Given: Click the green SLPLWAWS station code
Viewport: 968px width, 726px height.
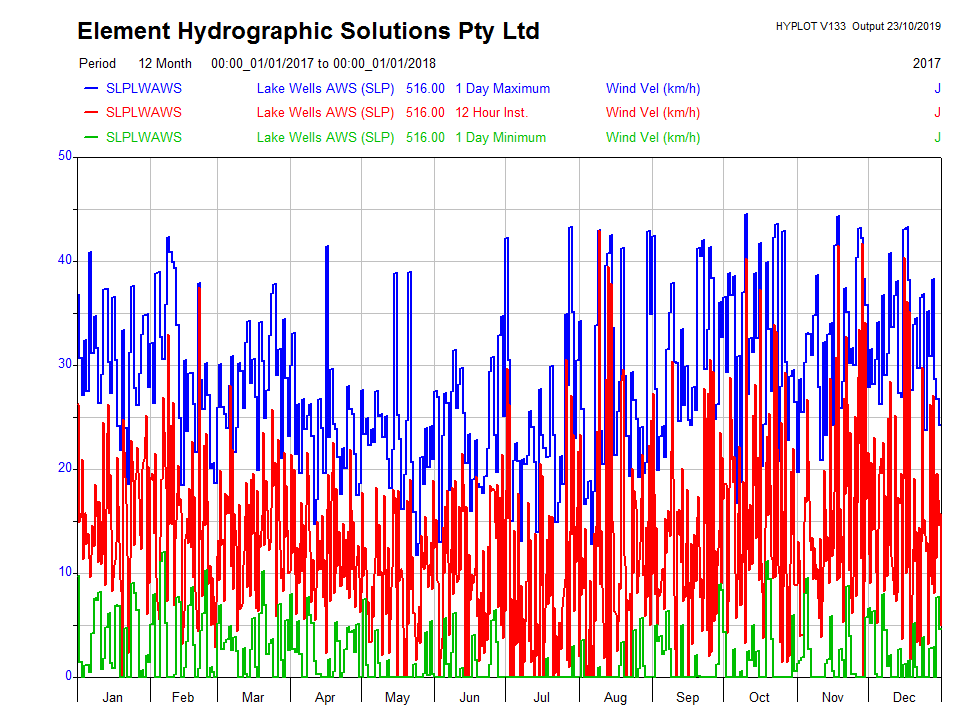Looking at the screenshot, I should pyautogui.click(x=144, y=137).
